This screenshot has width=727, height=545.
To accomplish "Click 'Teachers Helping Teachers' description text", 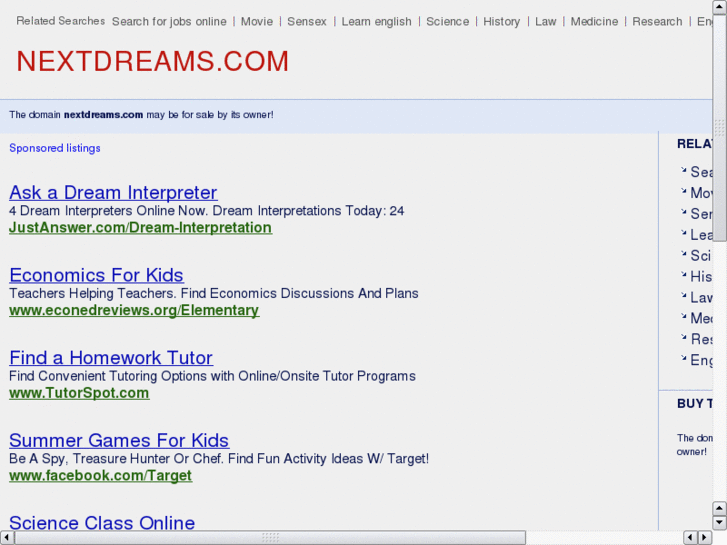I will [x=214, y=294].
